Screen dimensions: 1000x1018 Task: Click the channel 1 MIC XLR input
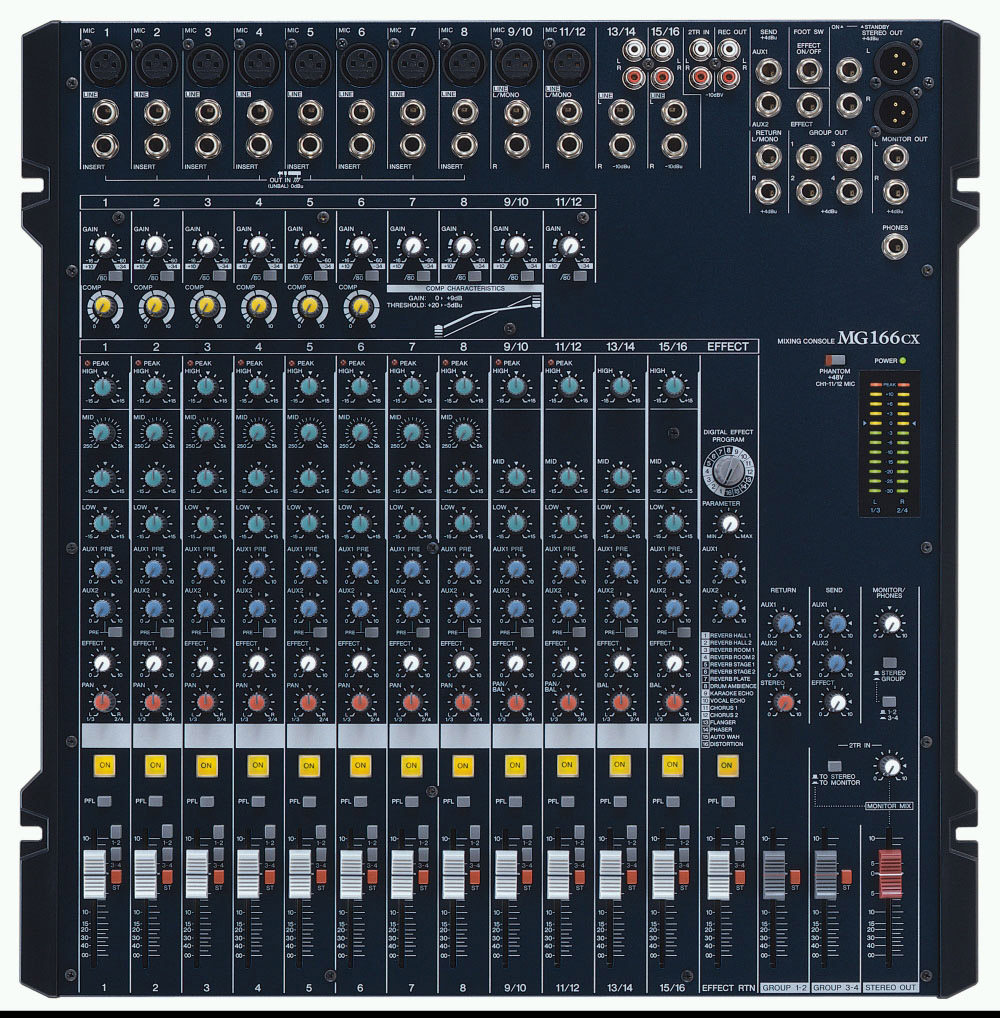[105, 64]
